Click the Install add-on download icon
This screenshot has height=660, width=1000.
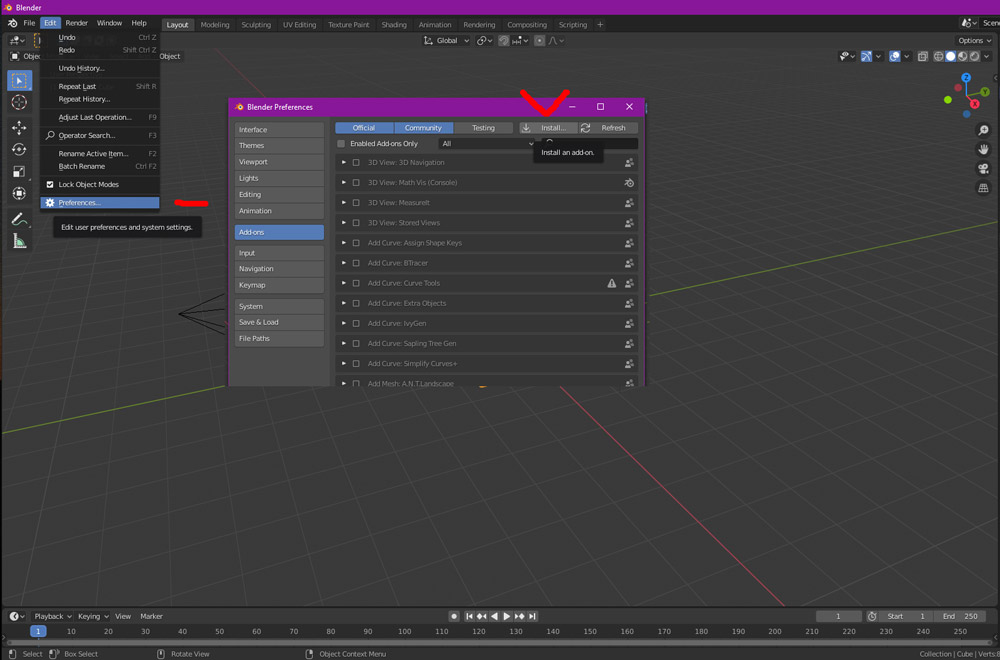tap(526, 128)
